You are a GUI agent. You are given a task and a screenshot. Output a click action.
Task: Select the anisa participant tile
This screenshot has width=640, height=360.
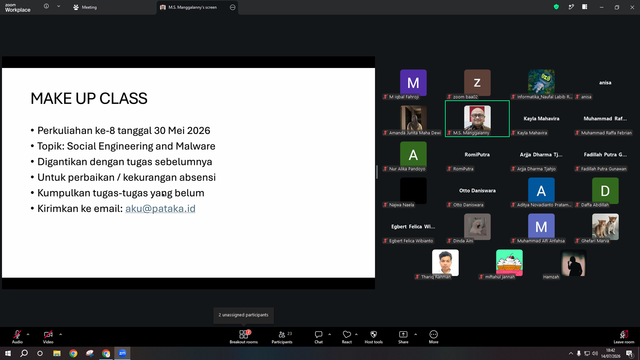click(605, 84)
